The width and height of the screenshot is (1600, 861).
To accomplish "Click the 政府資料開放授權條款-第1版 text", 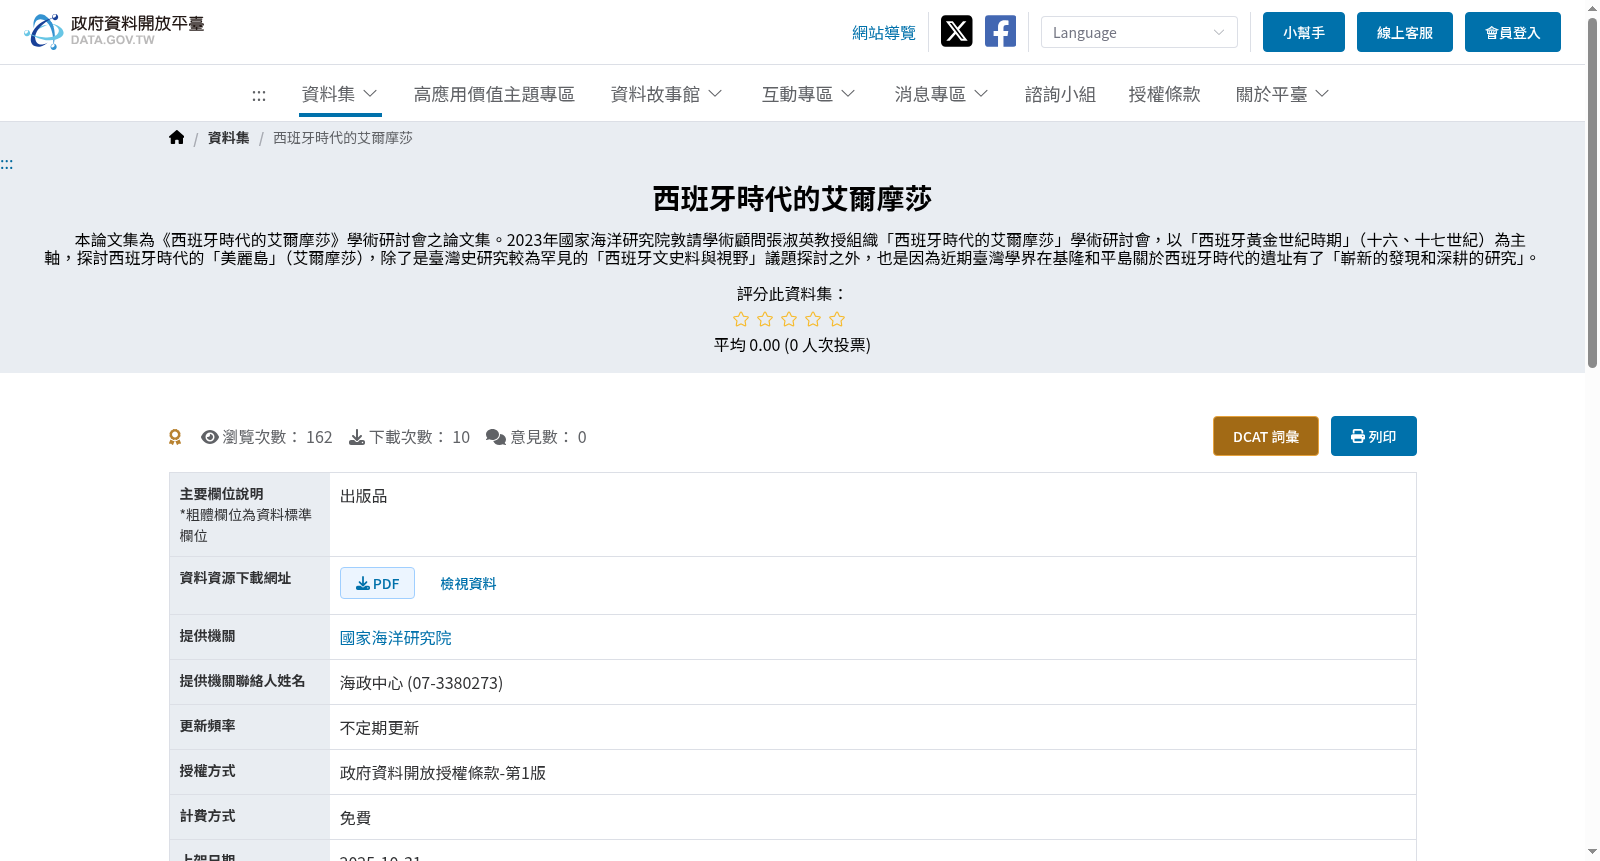I will point(443,773).
